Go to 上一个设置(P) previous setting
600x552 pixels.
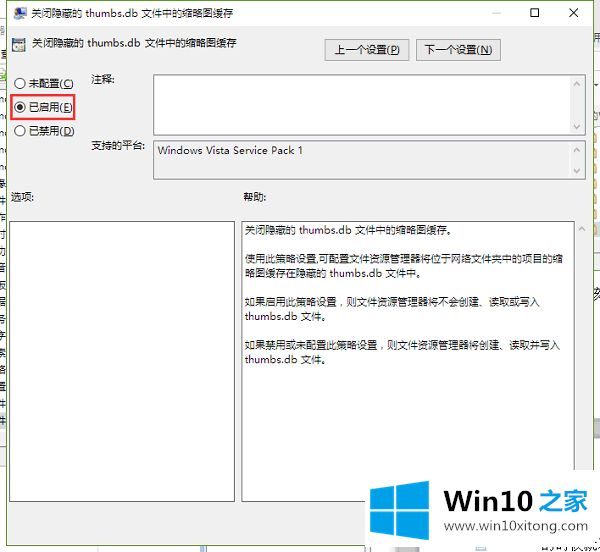367,50
